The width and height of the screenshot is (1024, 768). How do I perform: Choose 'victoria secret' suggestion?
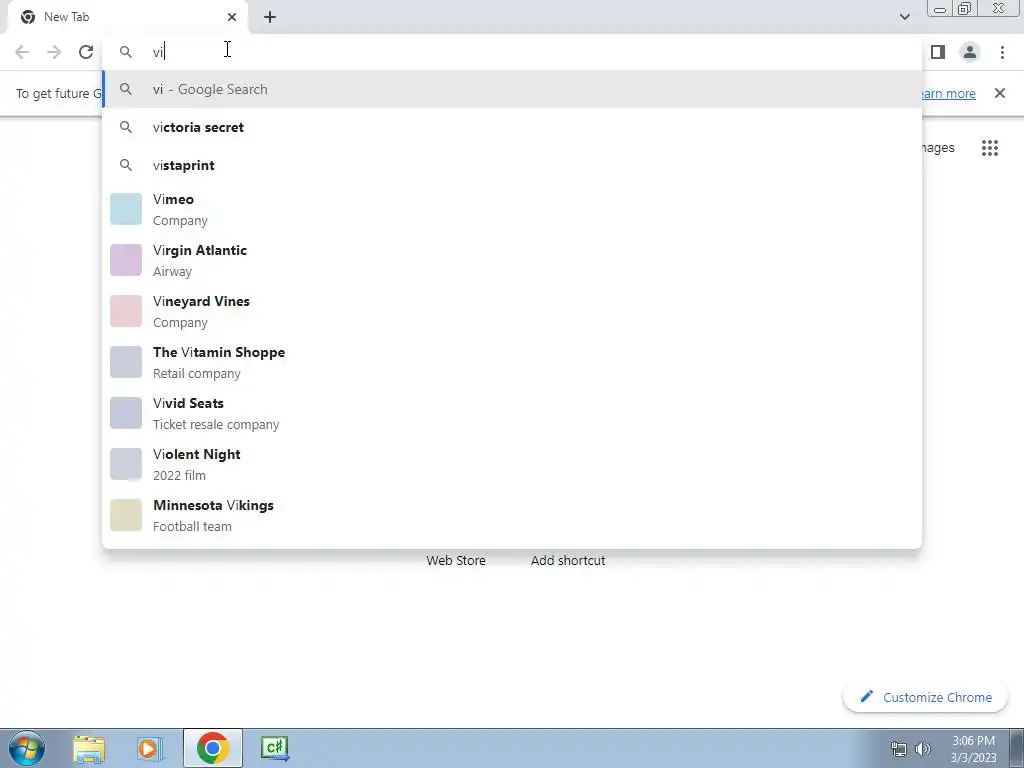point(513,127)
